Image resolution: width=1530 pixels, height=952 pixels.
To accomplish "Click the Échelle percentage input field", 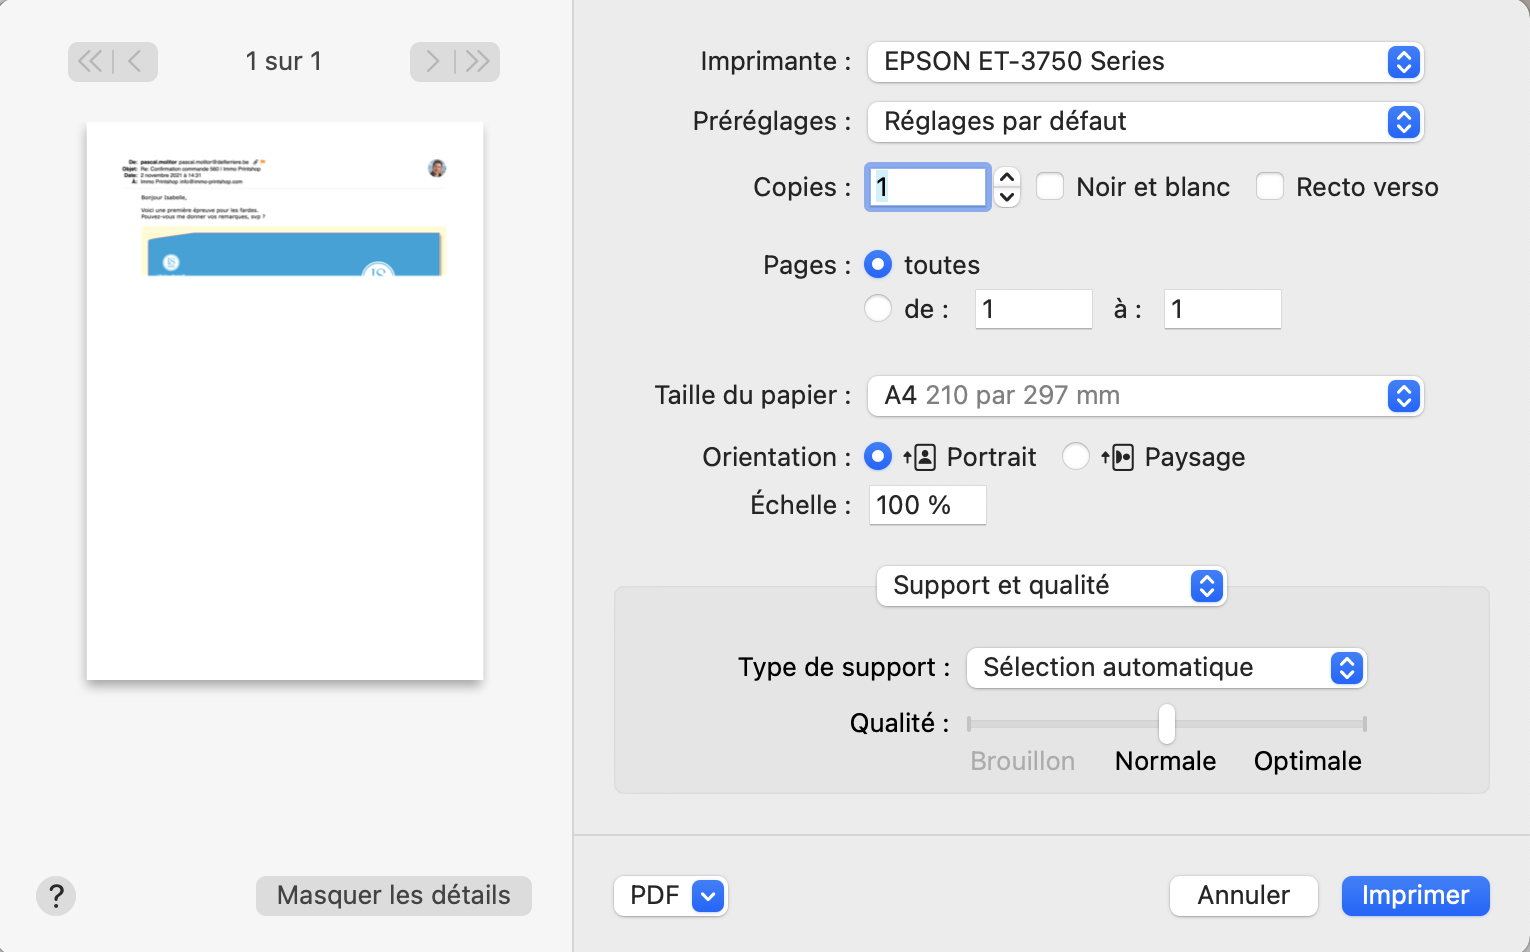I will pos(927,505).
